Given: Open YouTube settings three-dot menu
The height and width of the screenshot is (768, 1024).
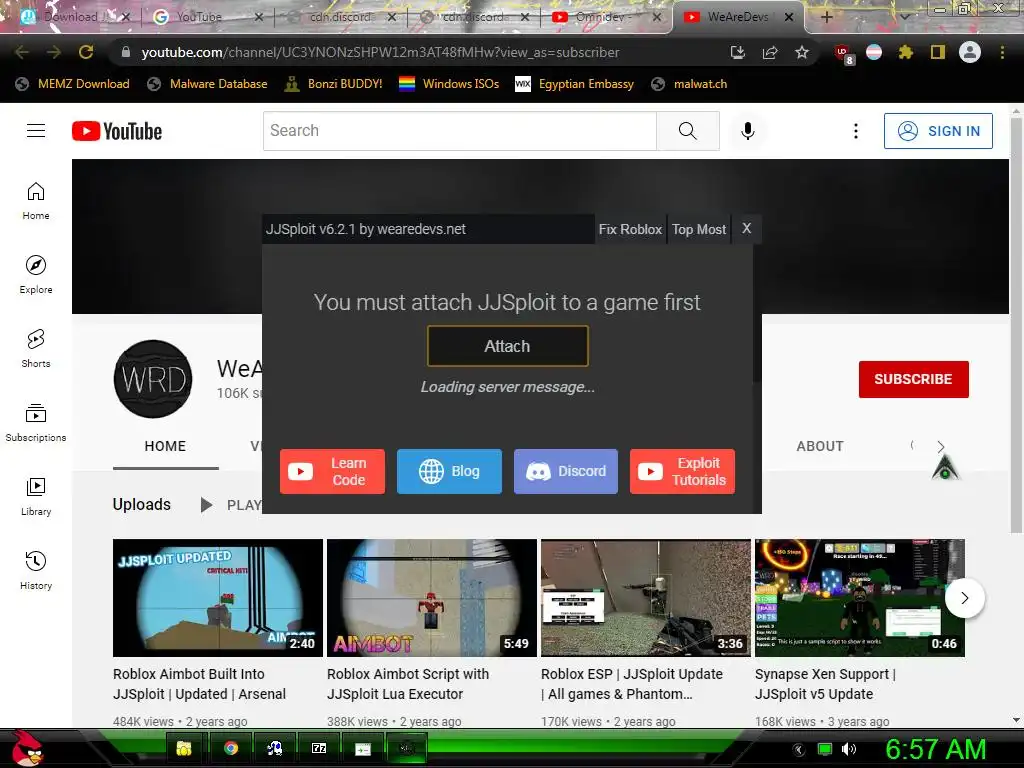Looking at the screenshot, I should pos(856,131).
